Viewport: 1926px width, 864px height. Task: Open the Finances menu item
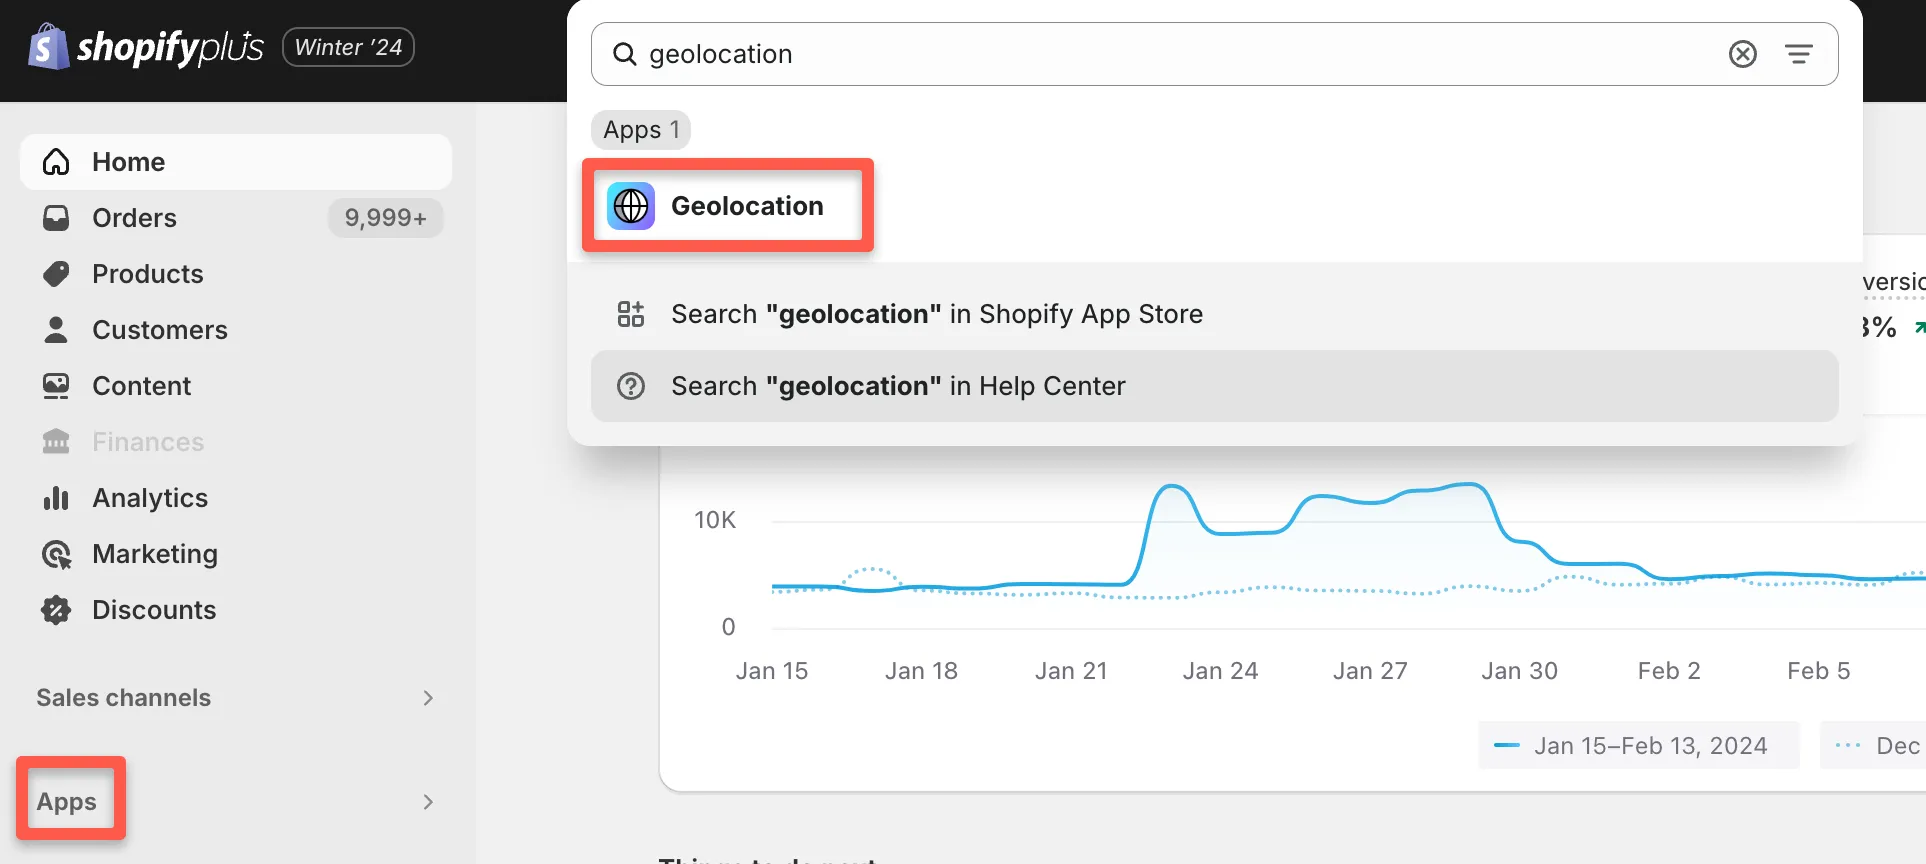[147, 441]
